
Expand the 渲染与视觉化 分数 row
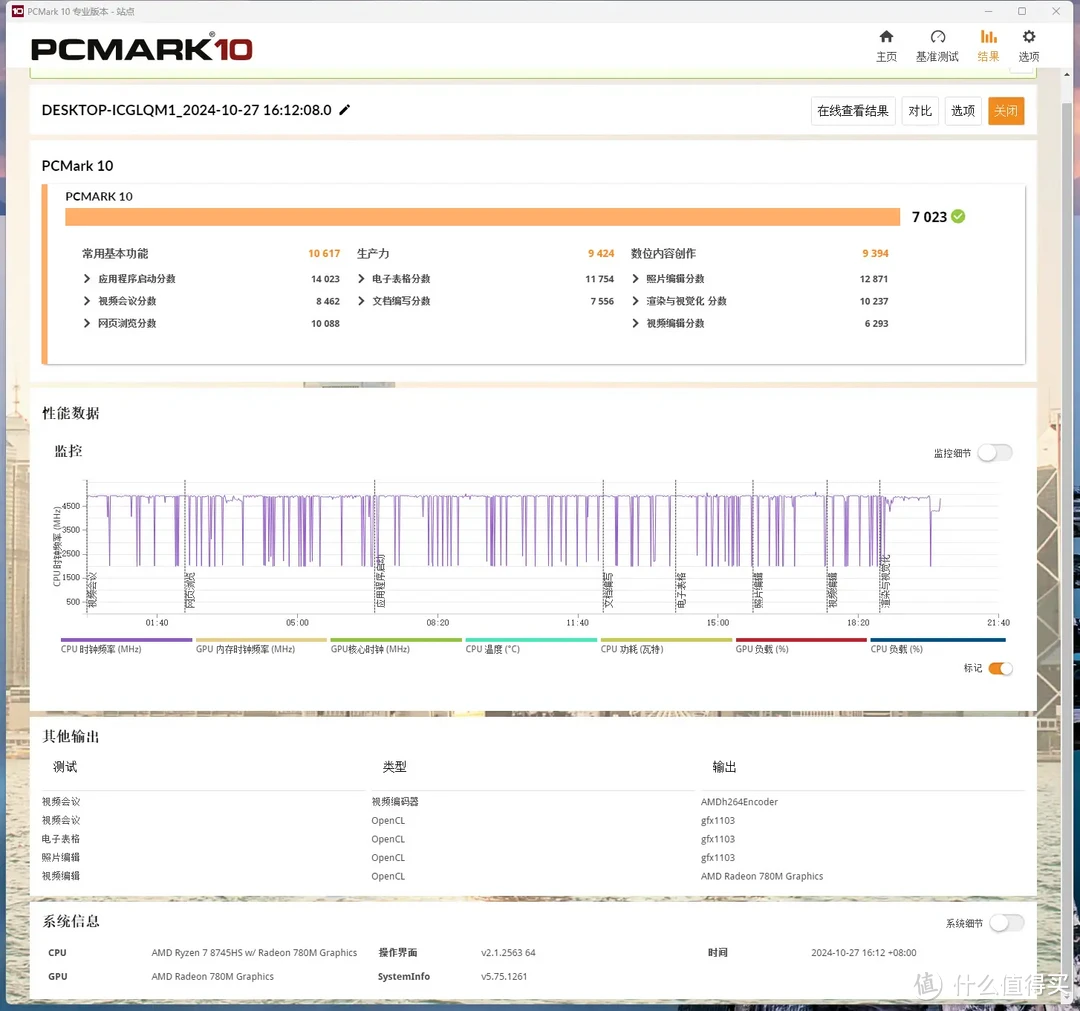(x=635, y=301)
